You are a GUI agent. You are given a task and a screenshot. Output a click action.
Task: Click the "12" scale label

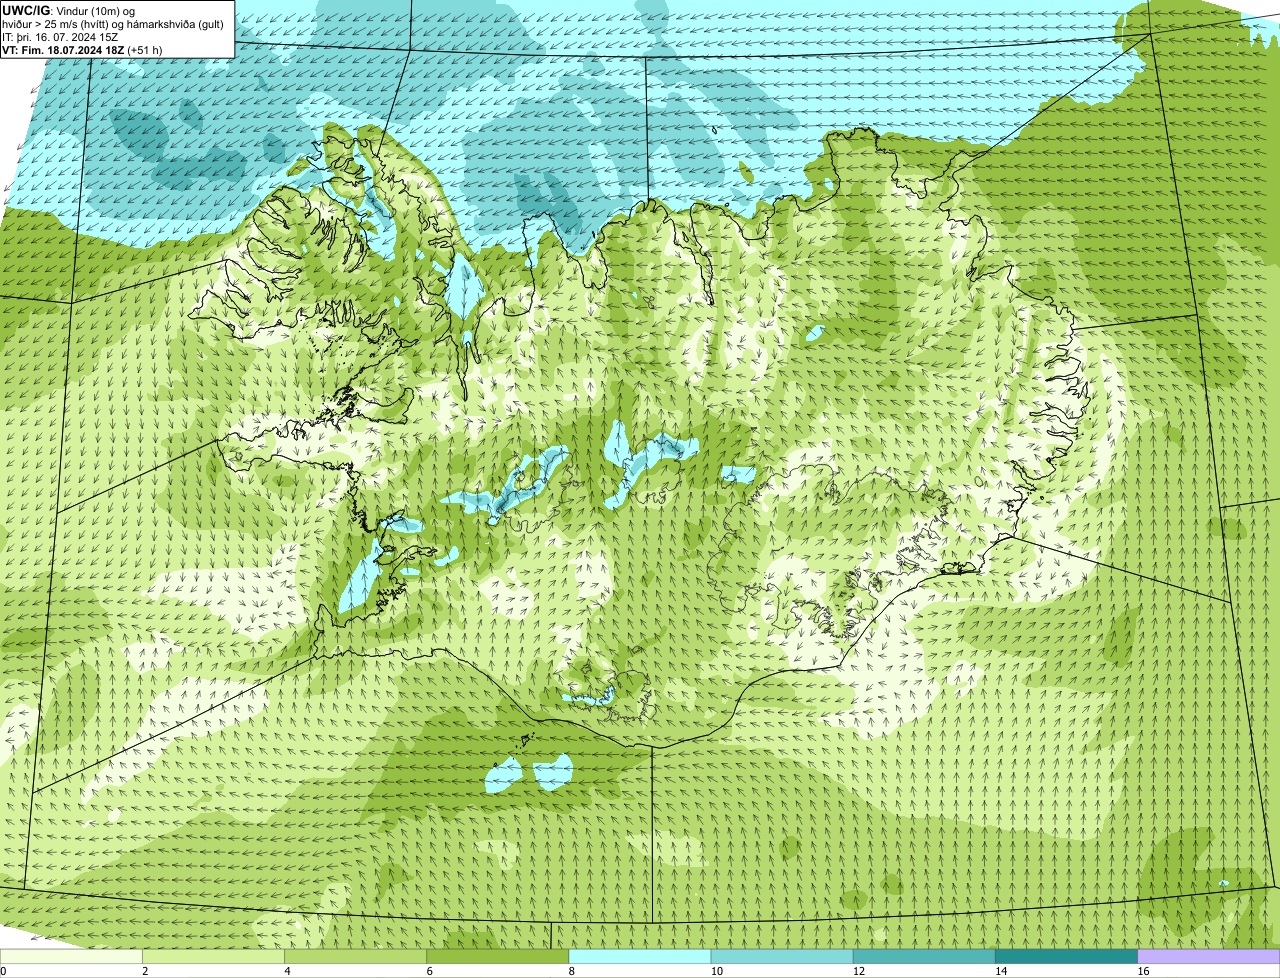858,971
